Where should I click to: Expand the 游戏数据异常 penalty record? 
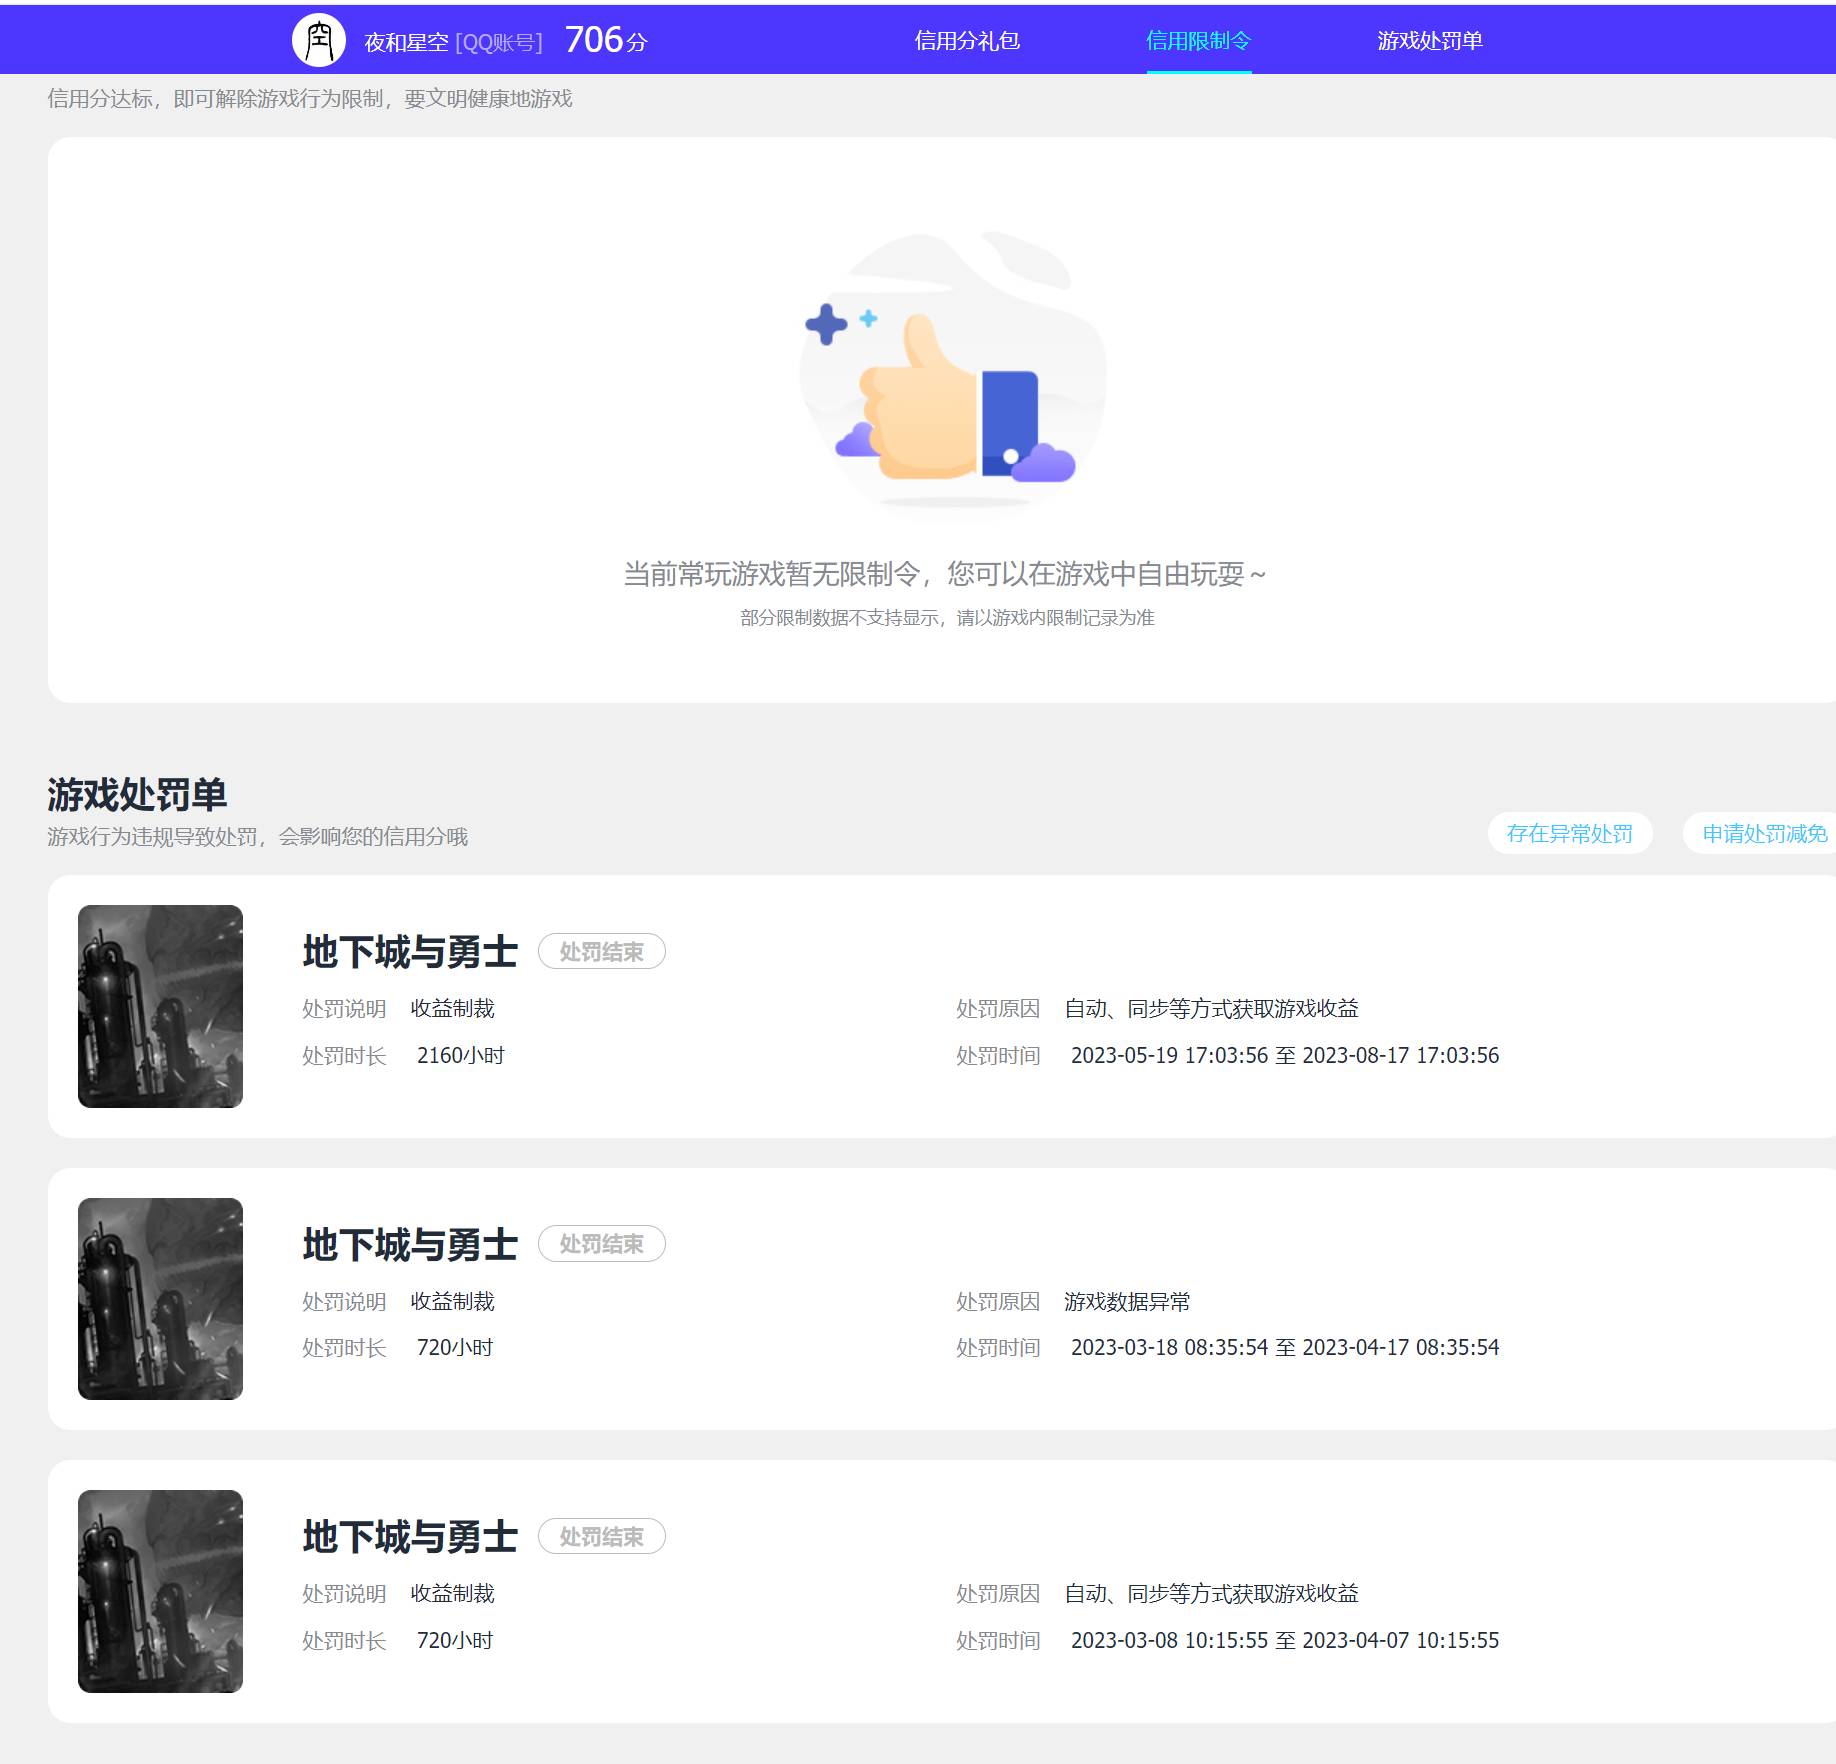click(x=1130, y=1302)
